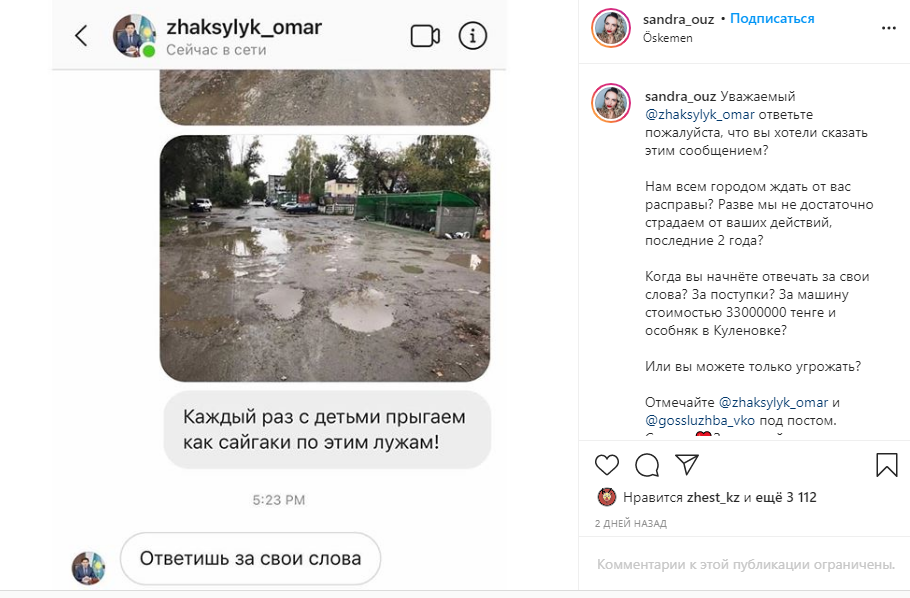Save the post with the bookmark icon
Viewport: 910px width, 598px height.
[886, 464]
